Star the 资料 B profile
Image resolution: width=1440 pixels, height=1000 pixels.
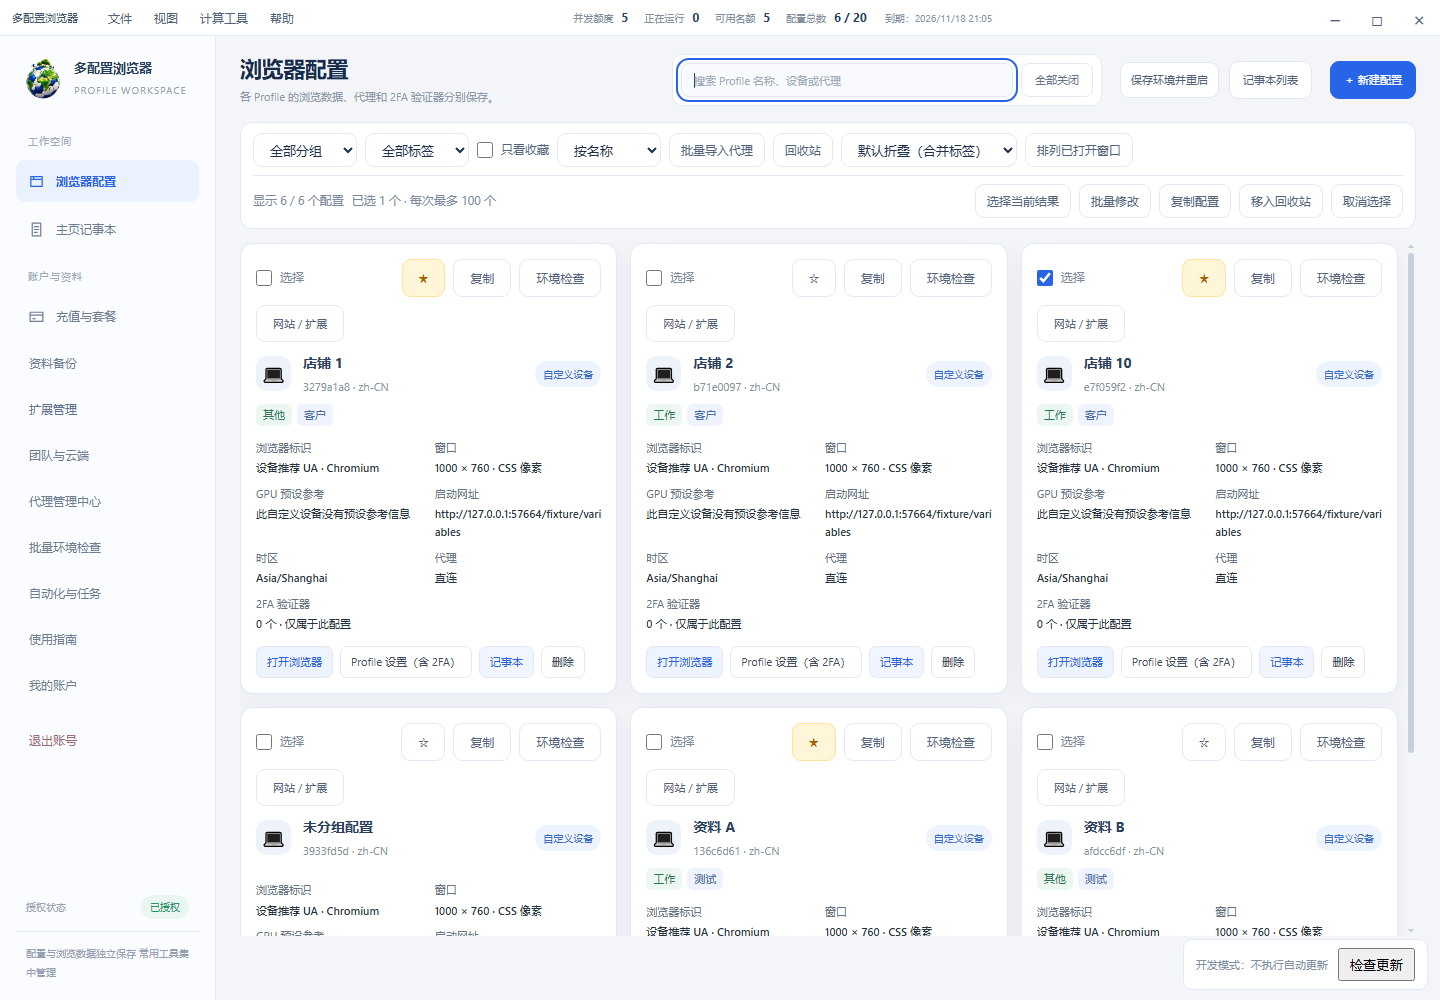point(1204,742)
